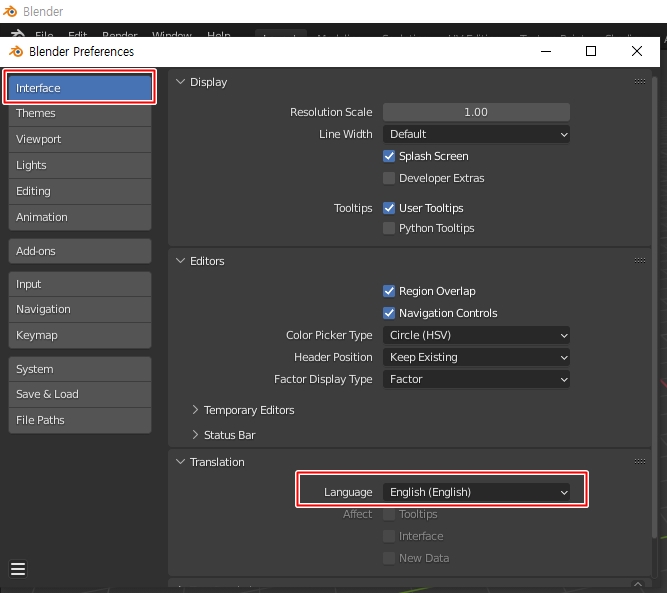Expand the Temporary Editors subpanel
667x593 pixels.
(x=195, y=410)
